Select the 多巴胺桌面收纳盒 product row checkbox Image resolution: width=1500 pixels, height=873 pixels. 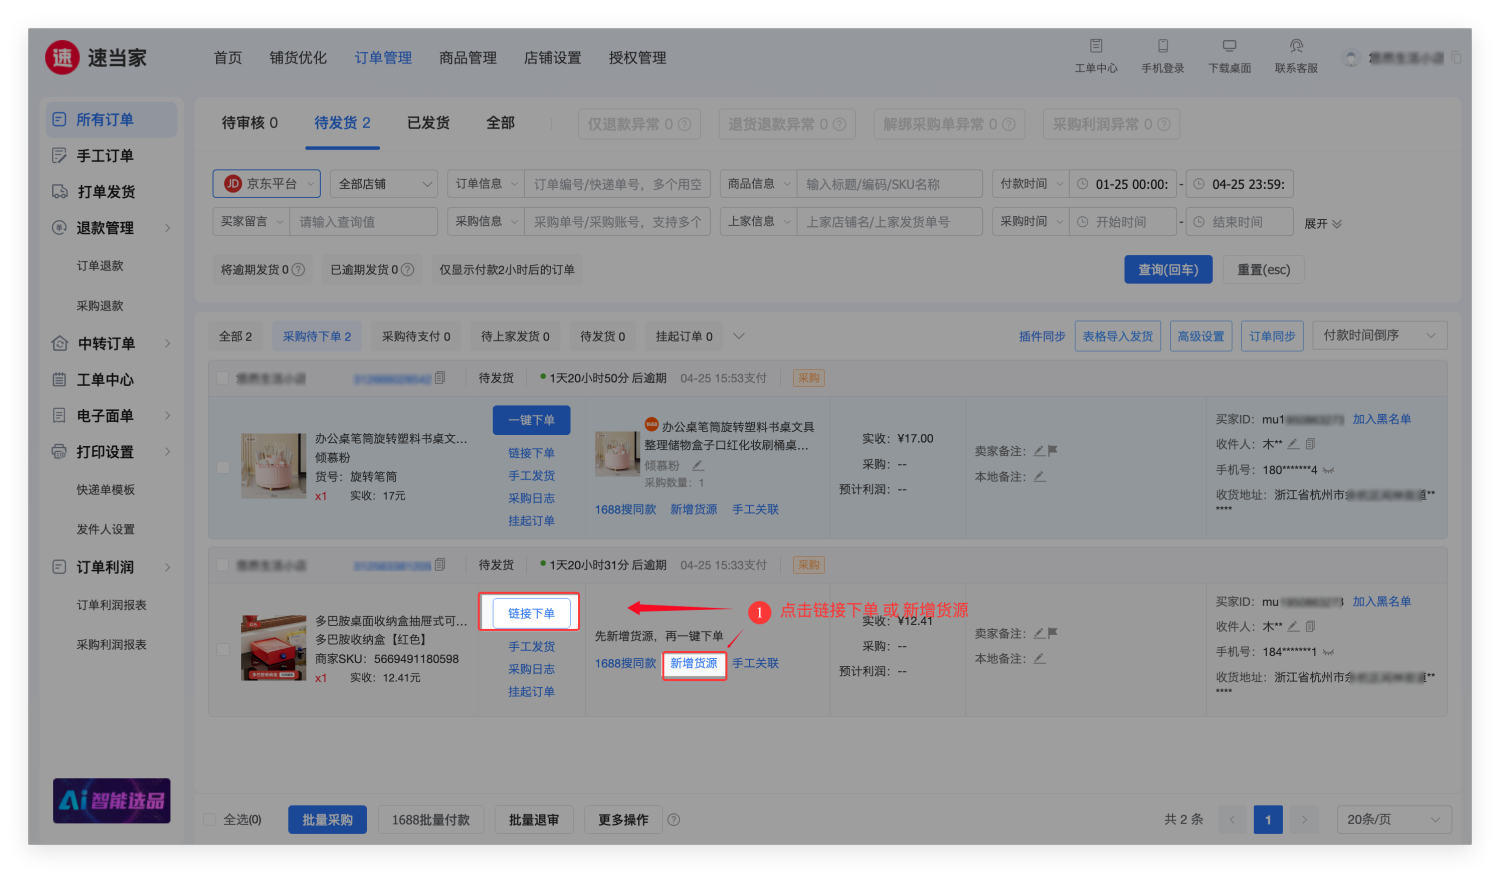223,649
